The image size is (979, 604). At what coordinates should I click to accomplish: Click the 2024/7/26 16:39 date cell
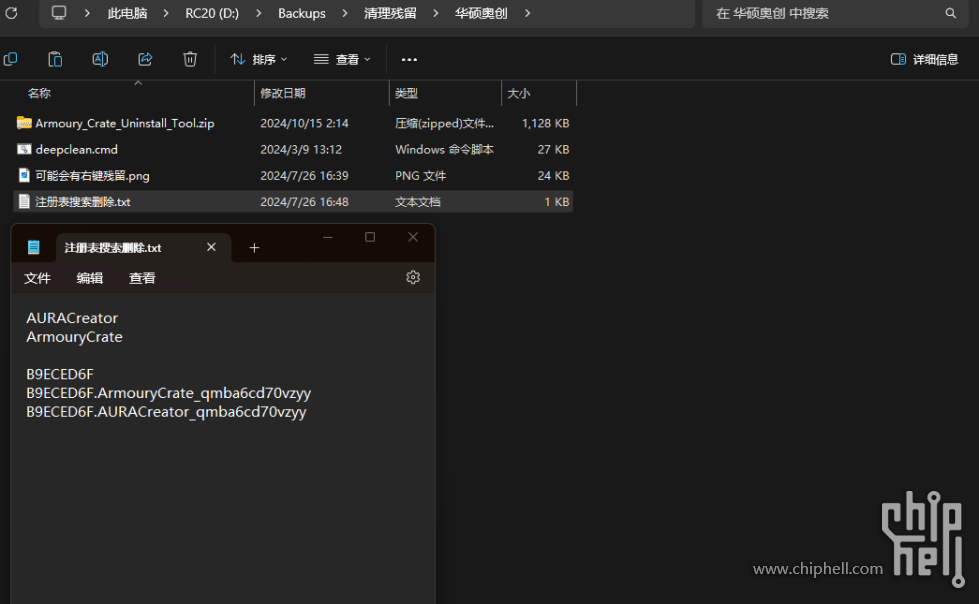[x=304, y=176]
